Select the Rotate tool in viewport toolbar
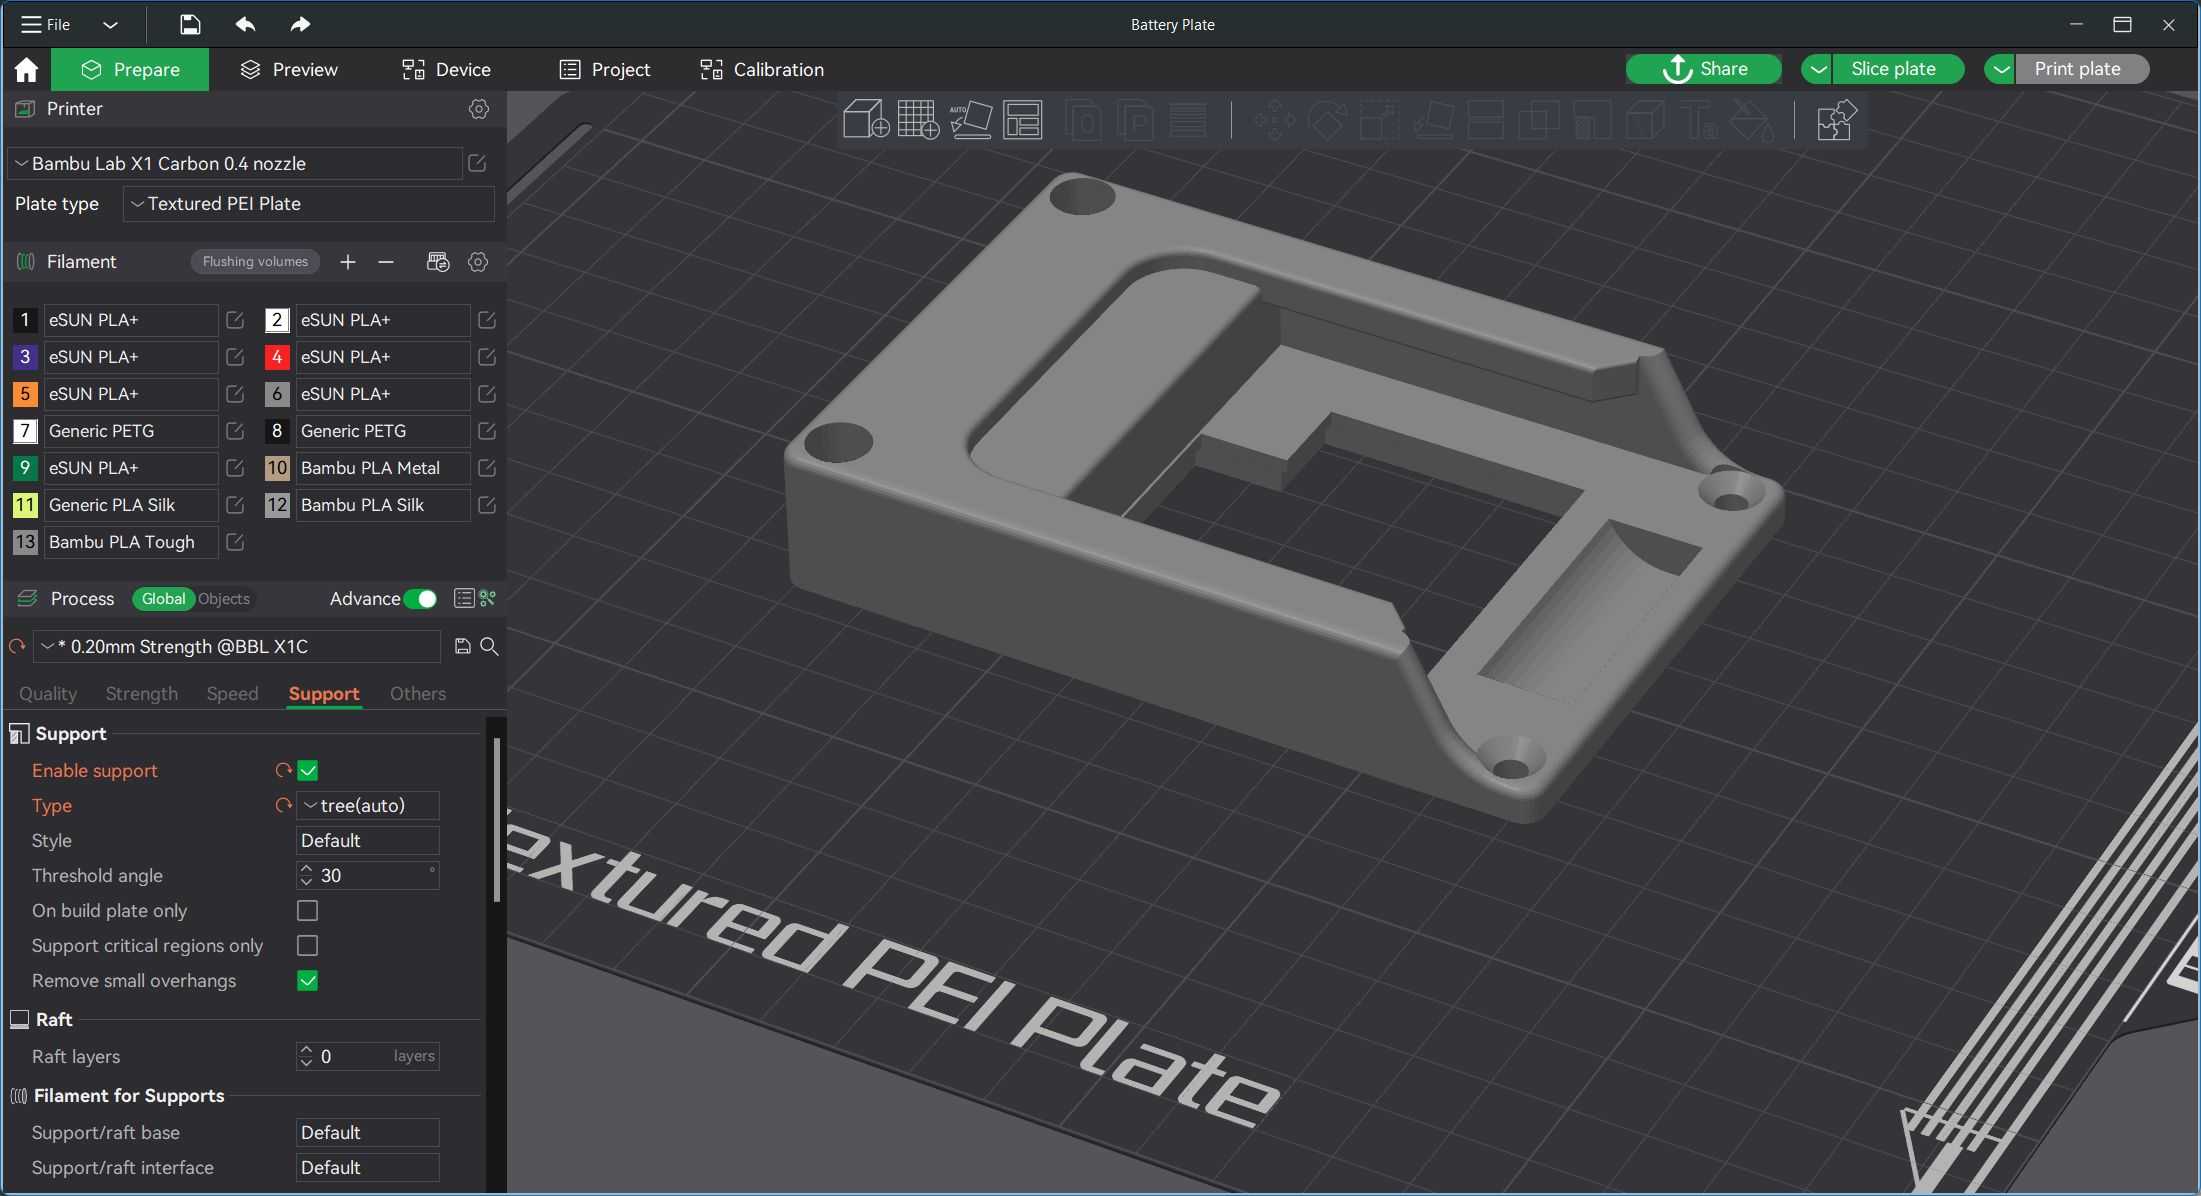Image resolution: width=2201 pixels, height=1196 pixels. tap(1327, 121)
